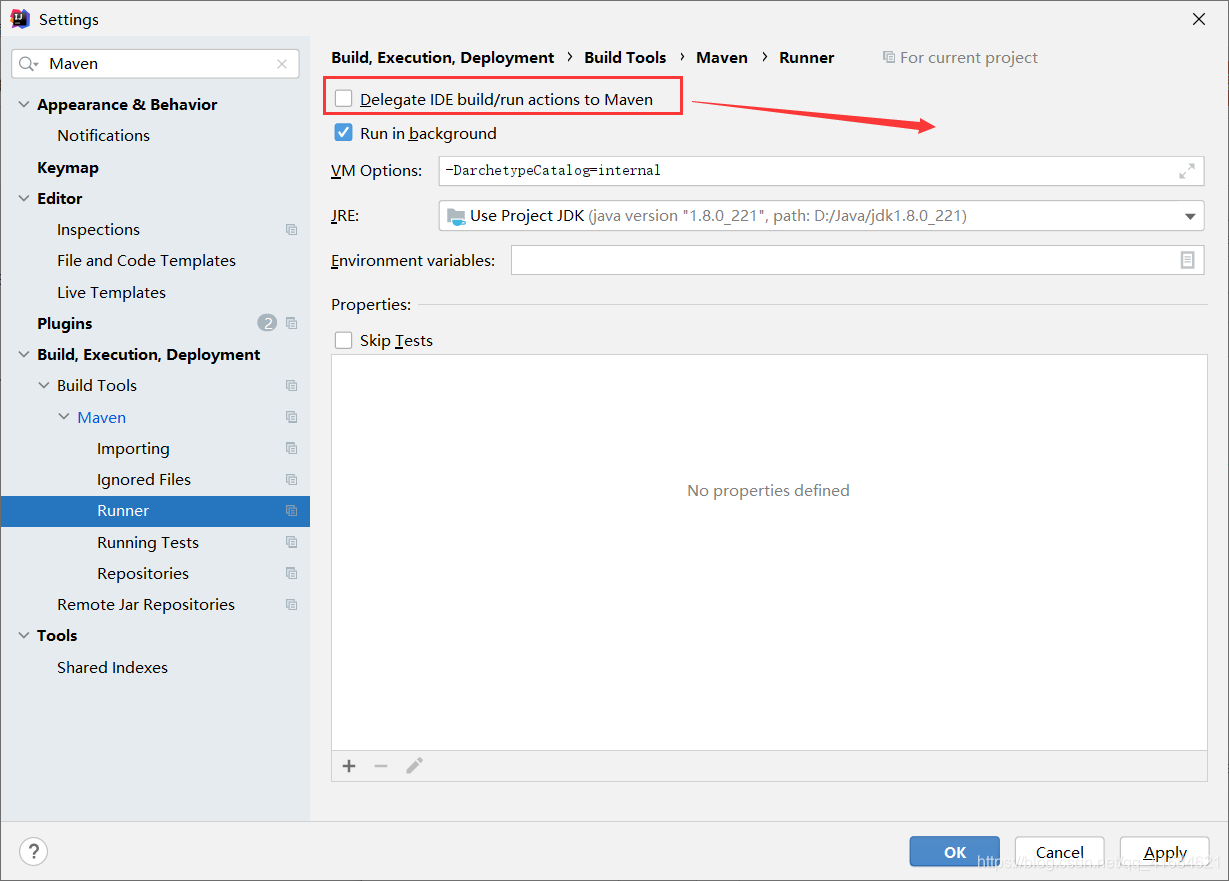The width and height of the screenshot is (1229, 881).
Task: Click Maven breadcrumb
Action: [722, 58]
